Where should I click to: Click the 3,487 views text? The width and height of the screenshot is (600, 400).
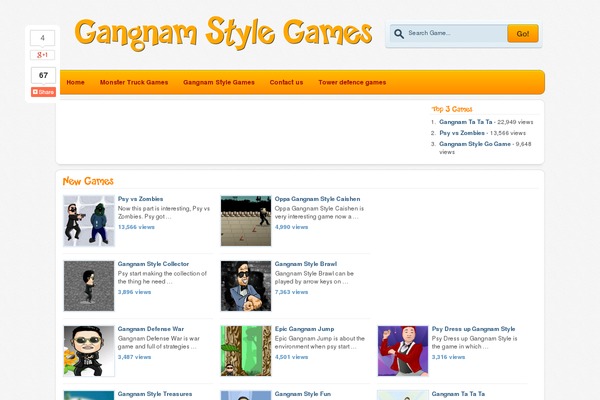[134, 357]
